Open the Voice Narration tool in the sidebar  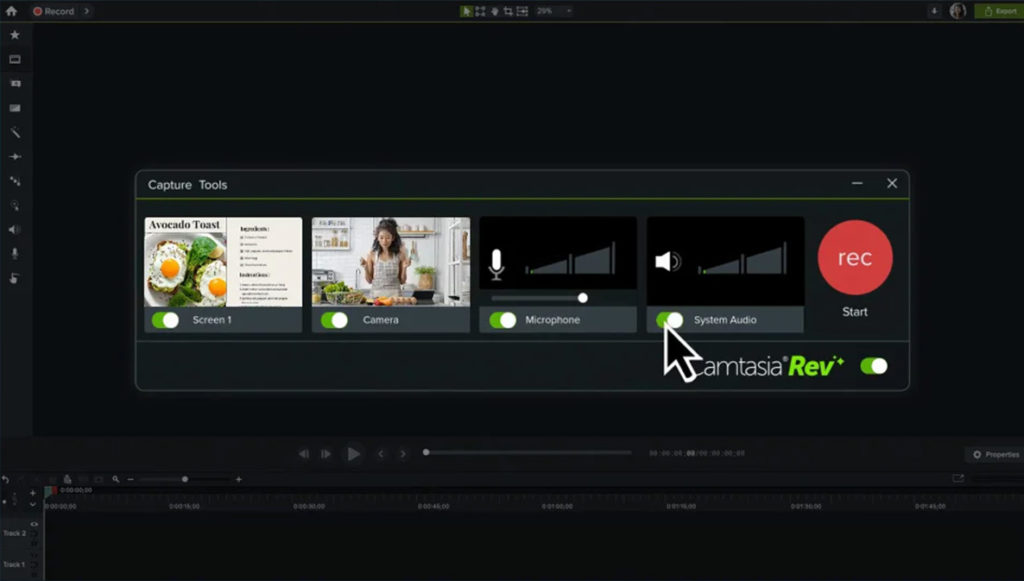pyautogui.click(x=13, y=253)
